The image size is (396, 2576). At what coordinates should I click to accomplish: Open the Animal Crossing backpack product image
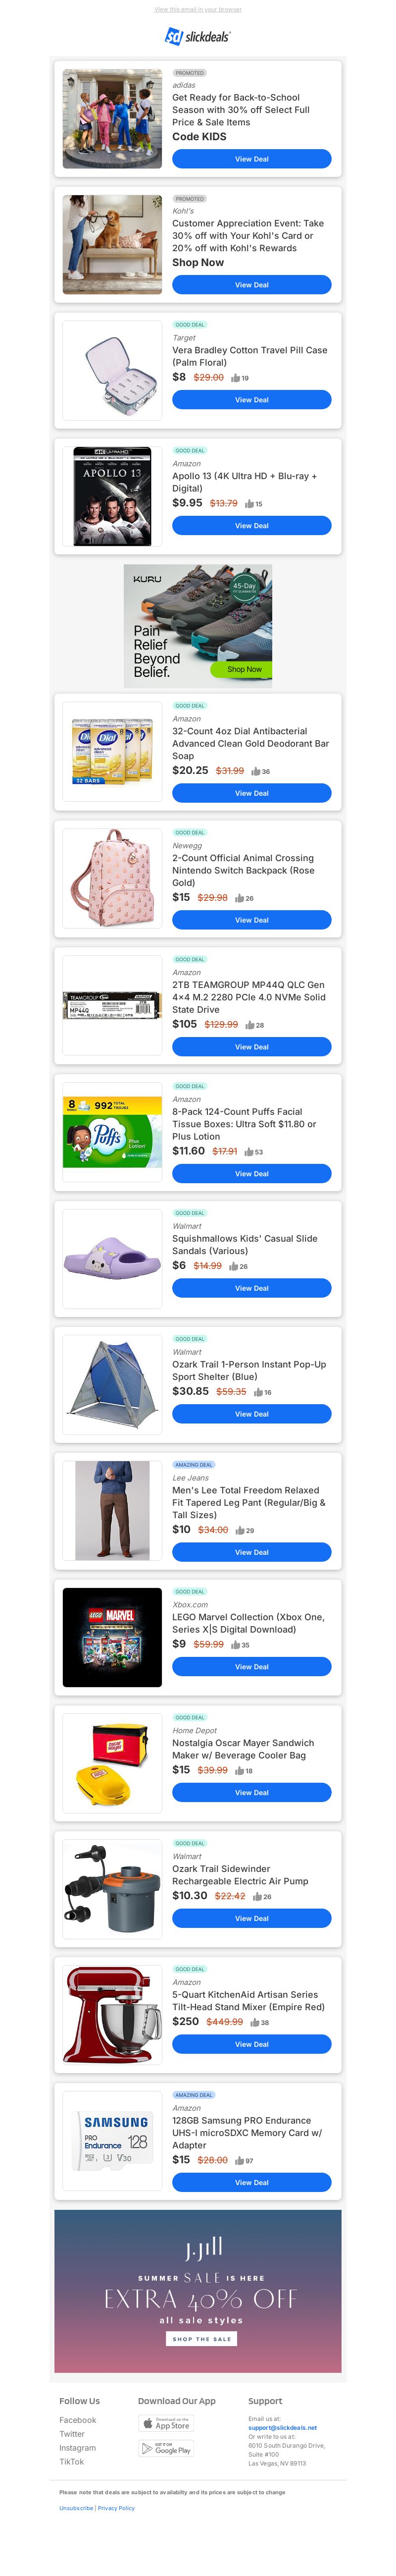(112, 878)
